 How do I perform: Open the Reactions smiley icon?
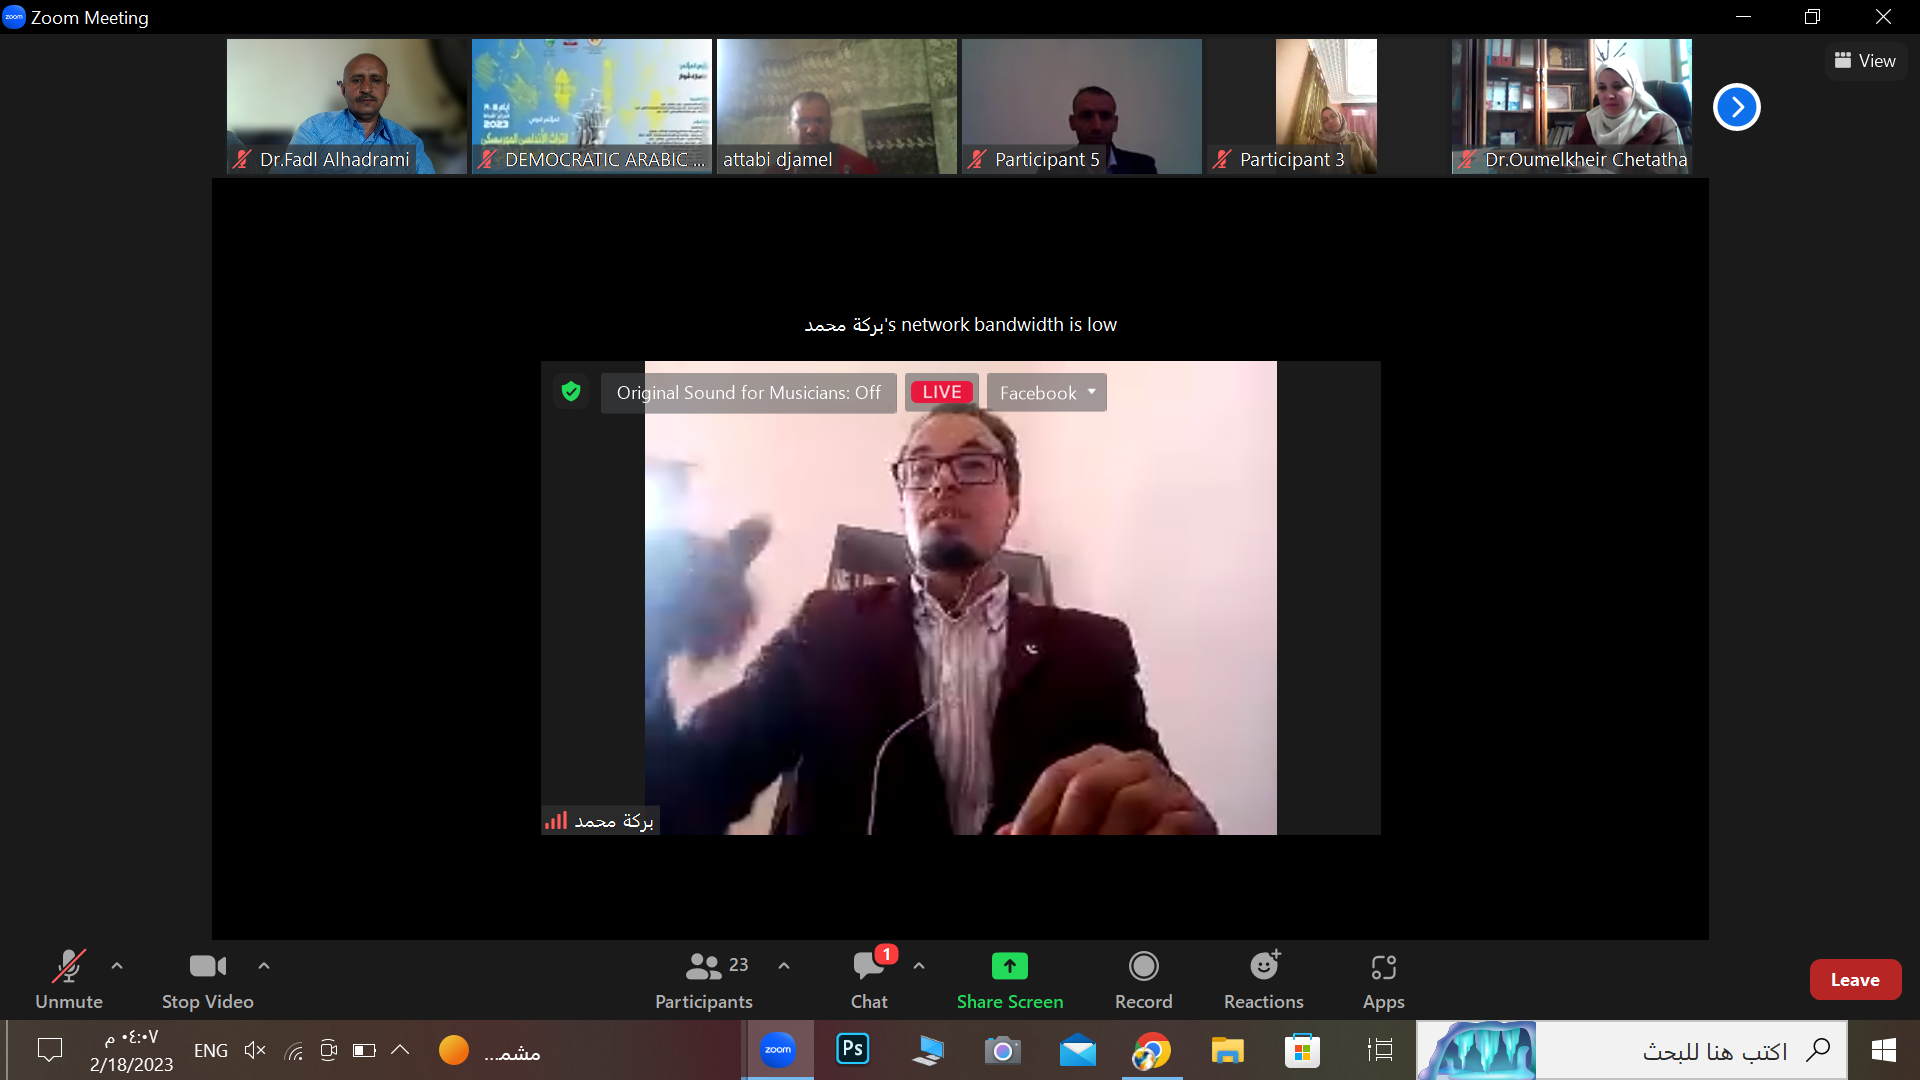pyautogui.click(x=1264, y=967)
